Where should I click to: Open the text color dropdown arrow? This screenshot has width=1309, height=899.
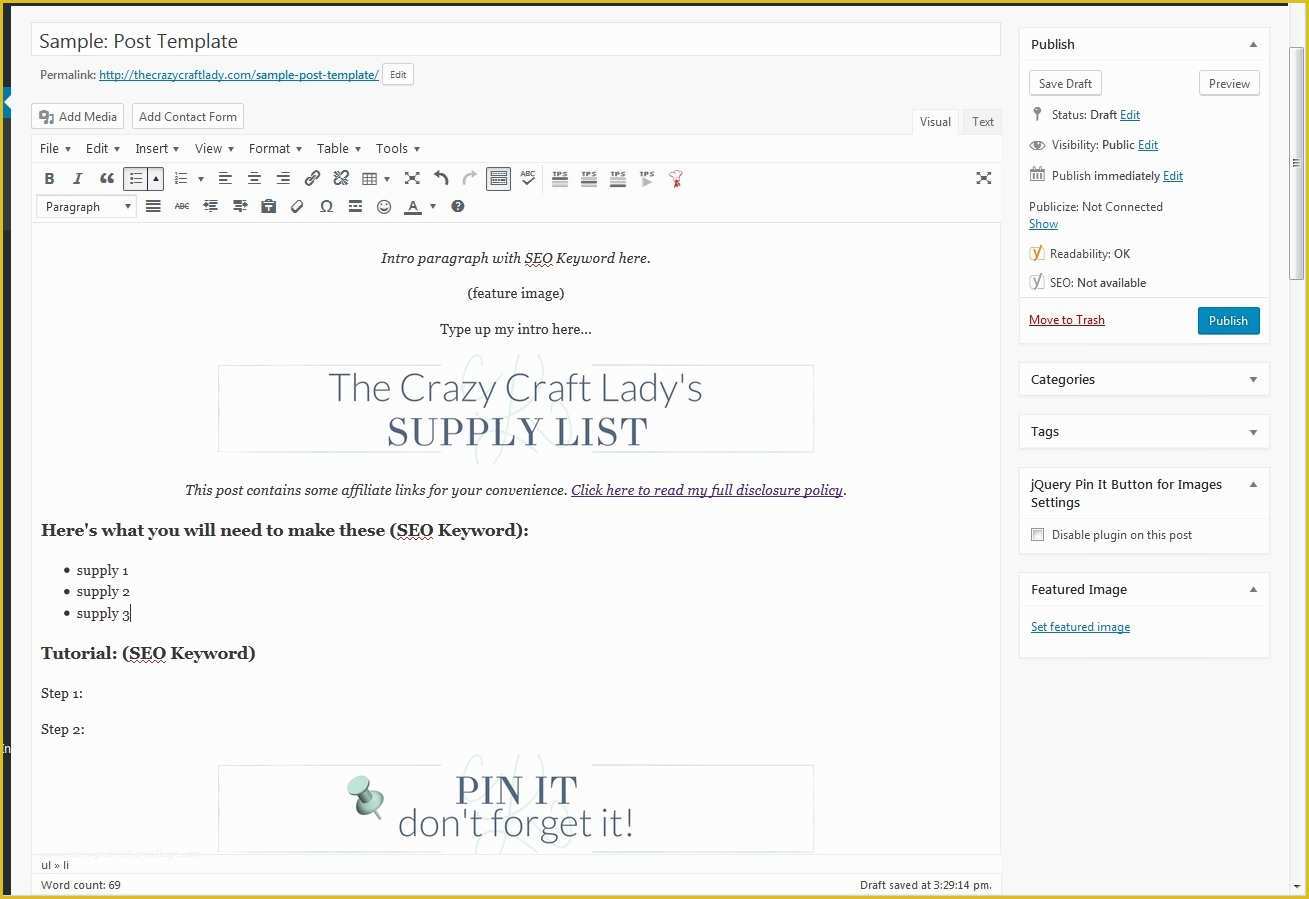click(433, 206)
